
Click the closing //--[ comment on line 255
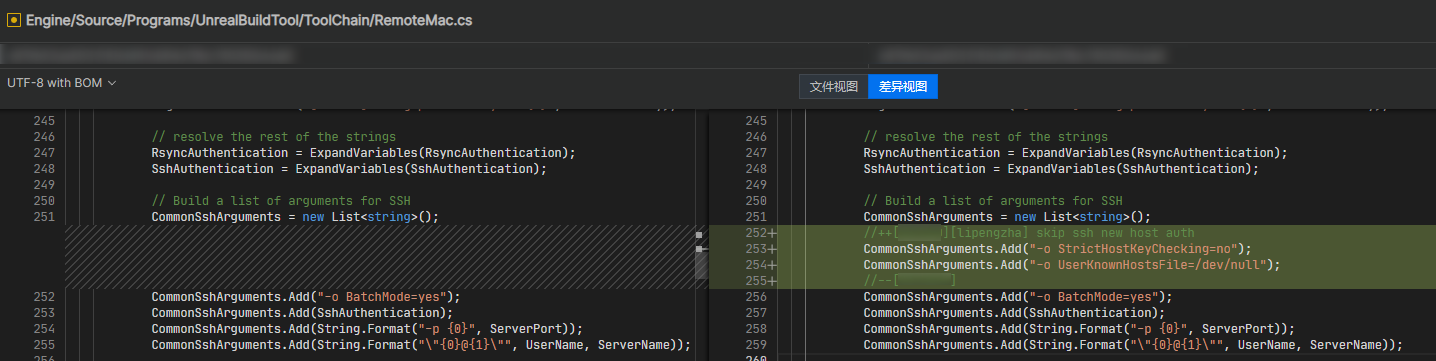pyautogui.click(x=910, y=281)
